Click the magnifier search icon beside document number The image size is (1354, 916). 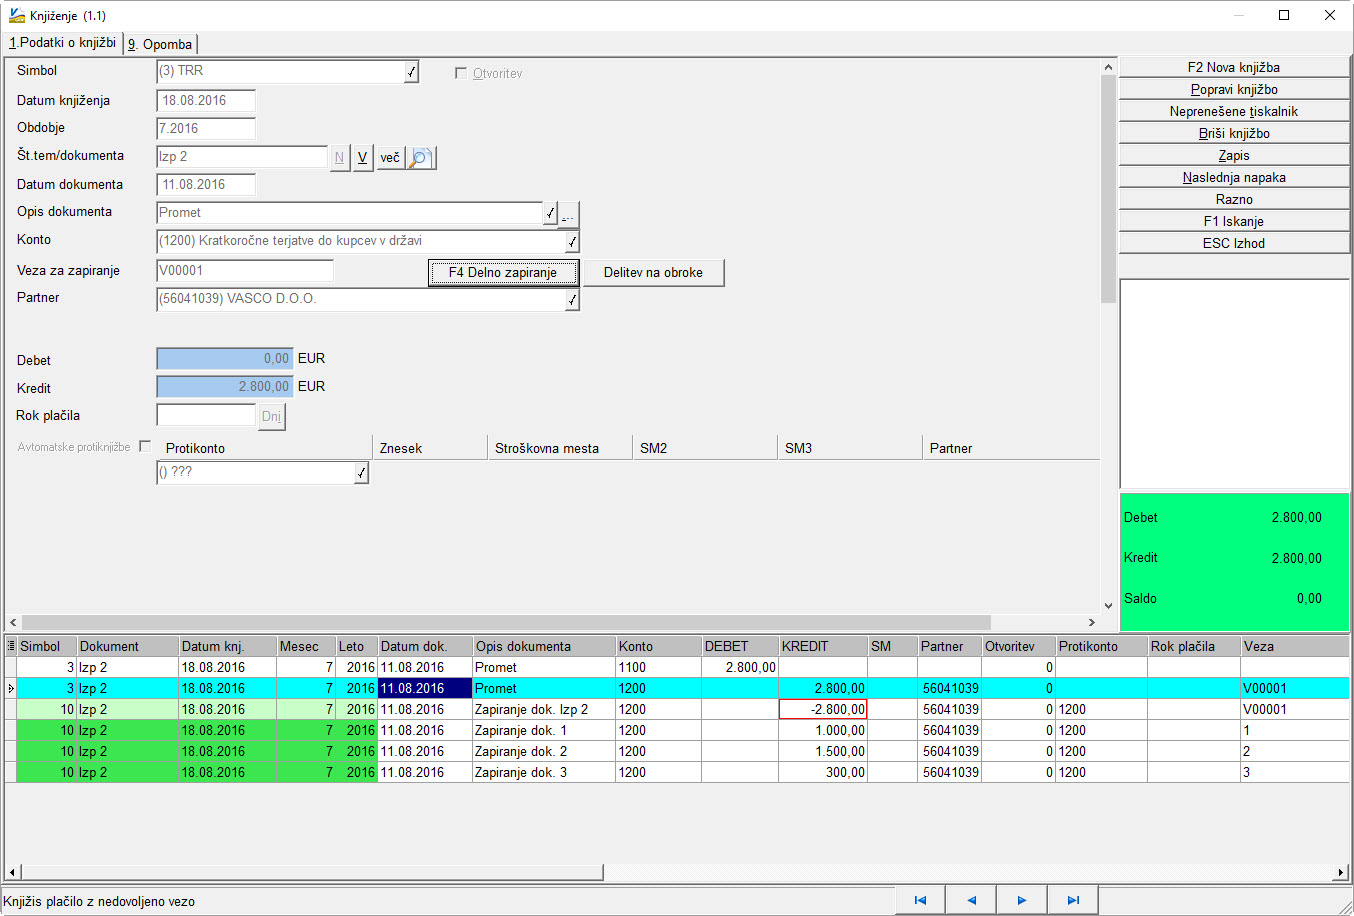421,158
